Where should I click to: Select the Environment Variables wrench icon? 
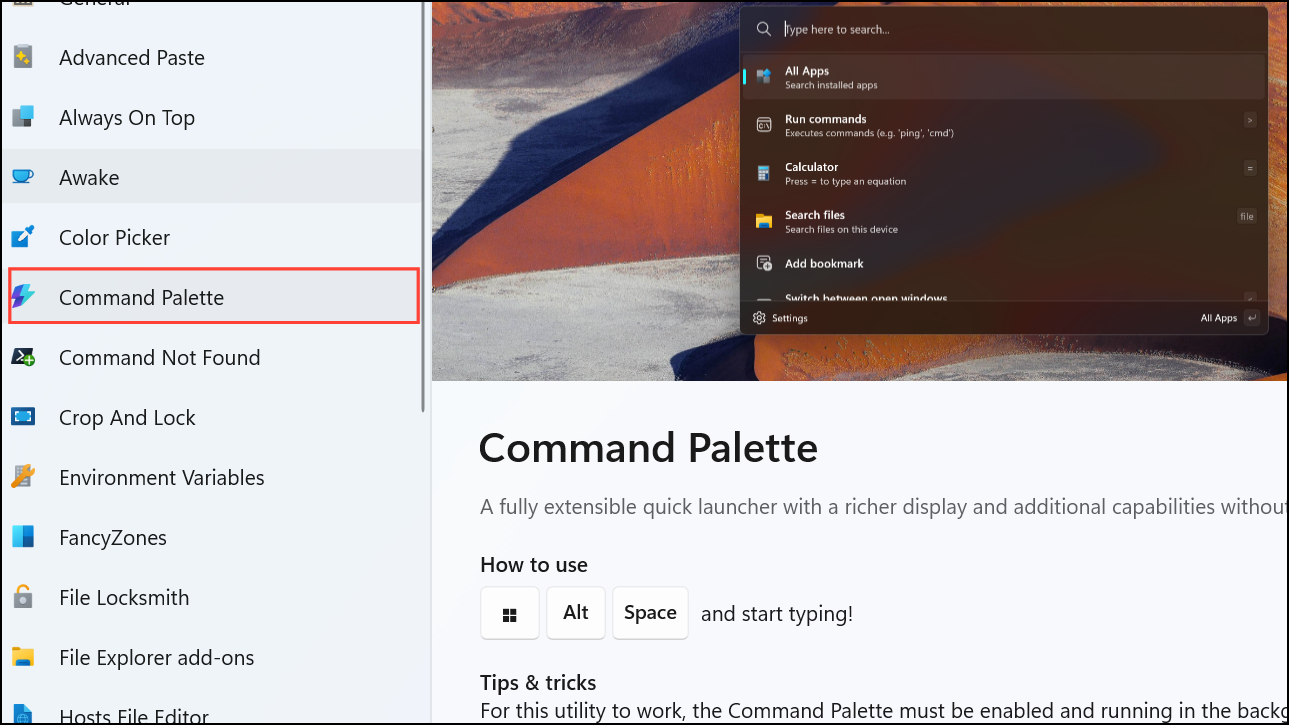pyautogui.click(x=25, y=477)
